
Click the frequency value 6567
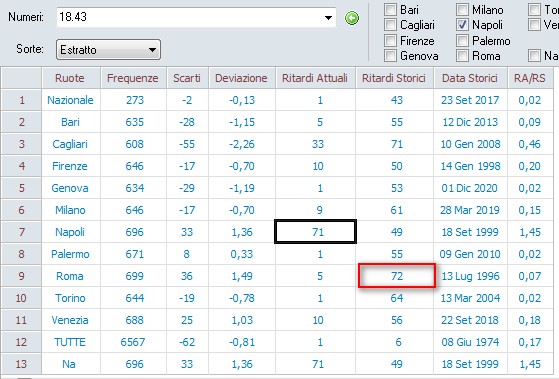[x=133, y=342]
